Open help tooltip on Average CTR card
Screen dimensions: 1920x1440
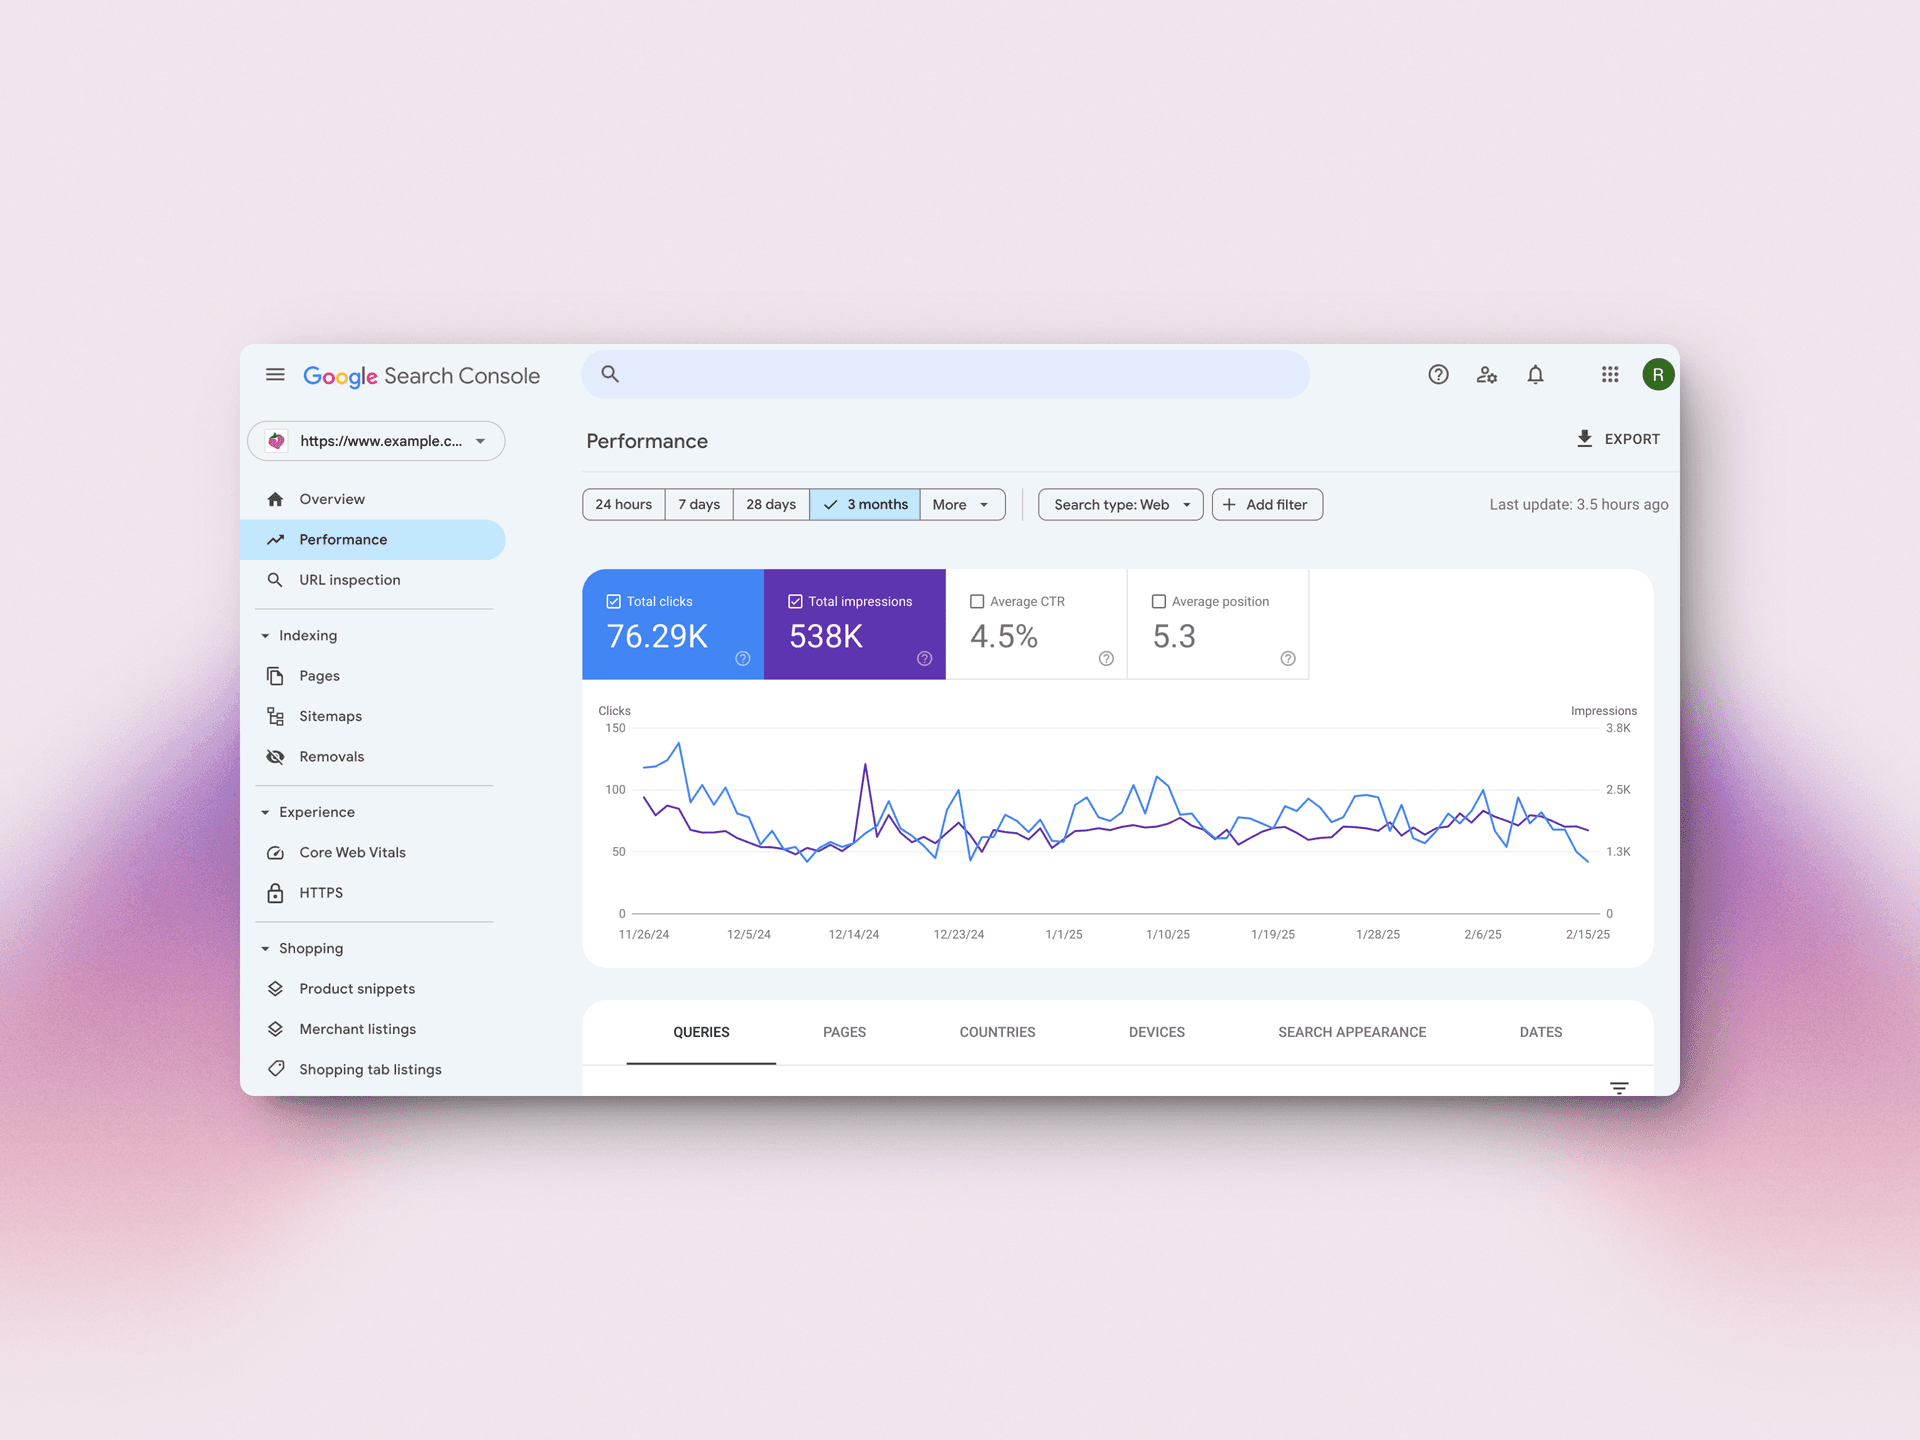pos(1106,659)
